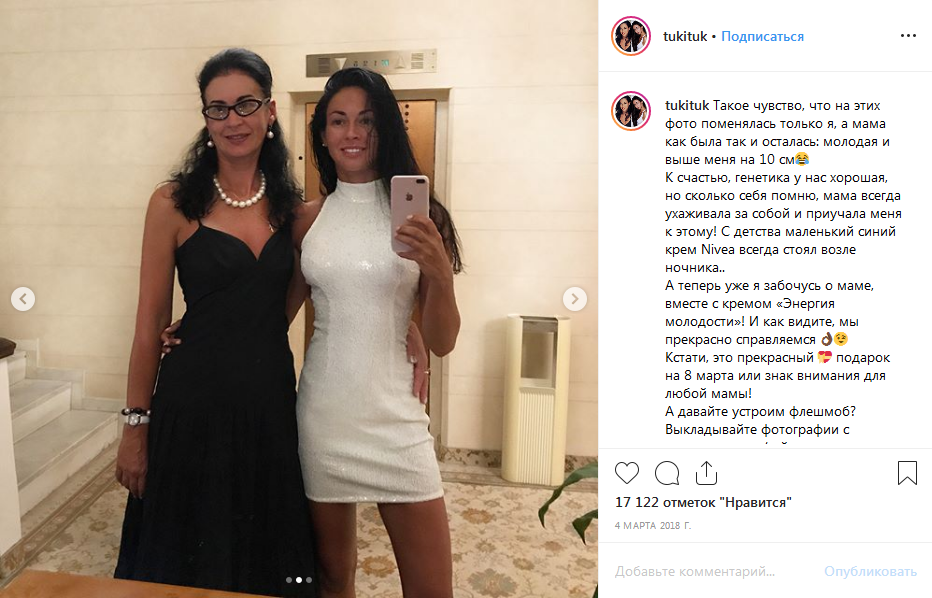Go to next photo with right arrow

point(575,299)
